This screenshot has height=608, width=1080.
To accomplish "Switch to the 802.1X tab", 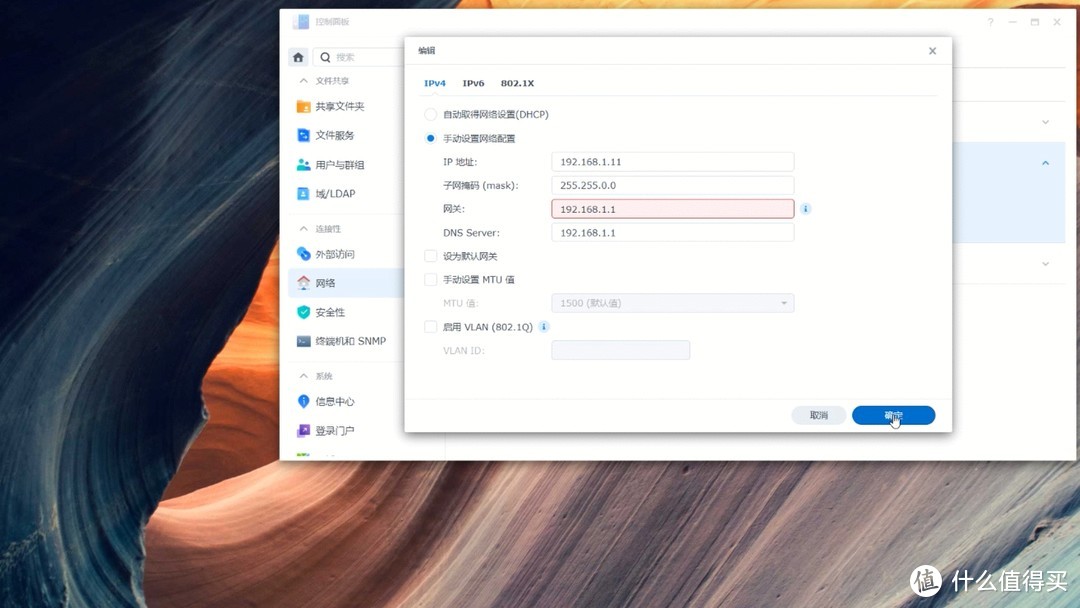I will [x=517, y=83].
